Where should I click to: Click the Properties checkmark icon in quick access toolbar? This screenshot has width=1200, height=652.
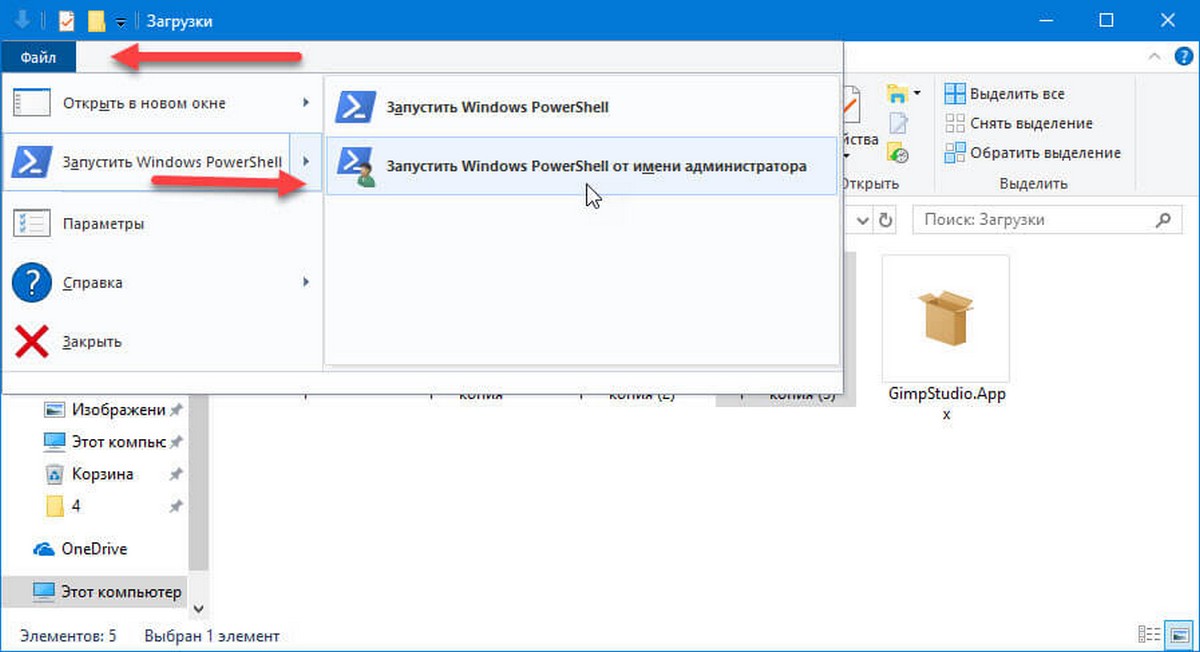(67, 21)
